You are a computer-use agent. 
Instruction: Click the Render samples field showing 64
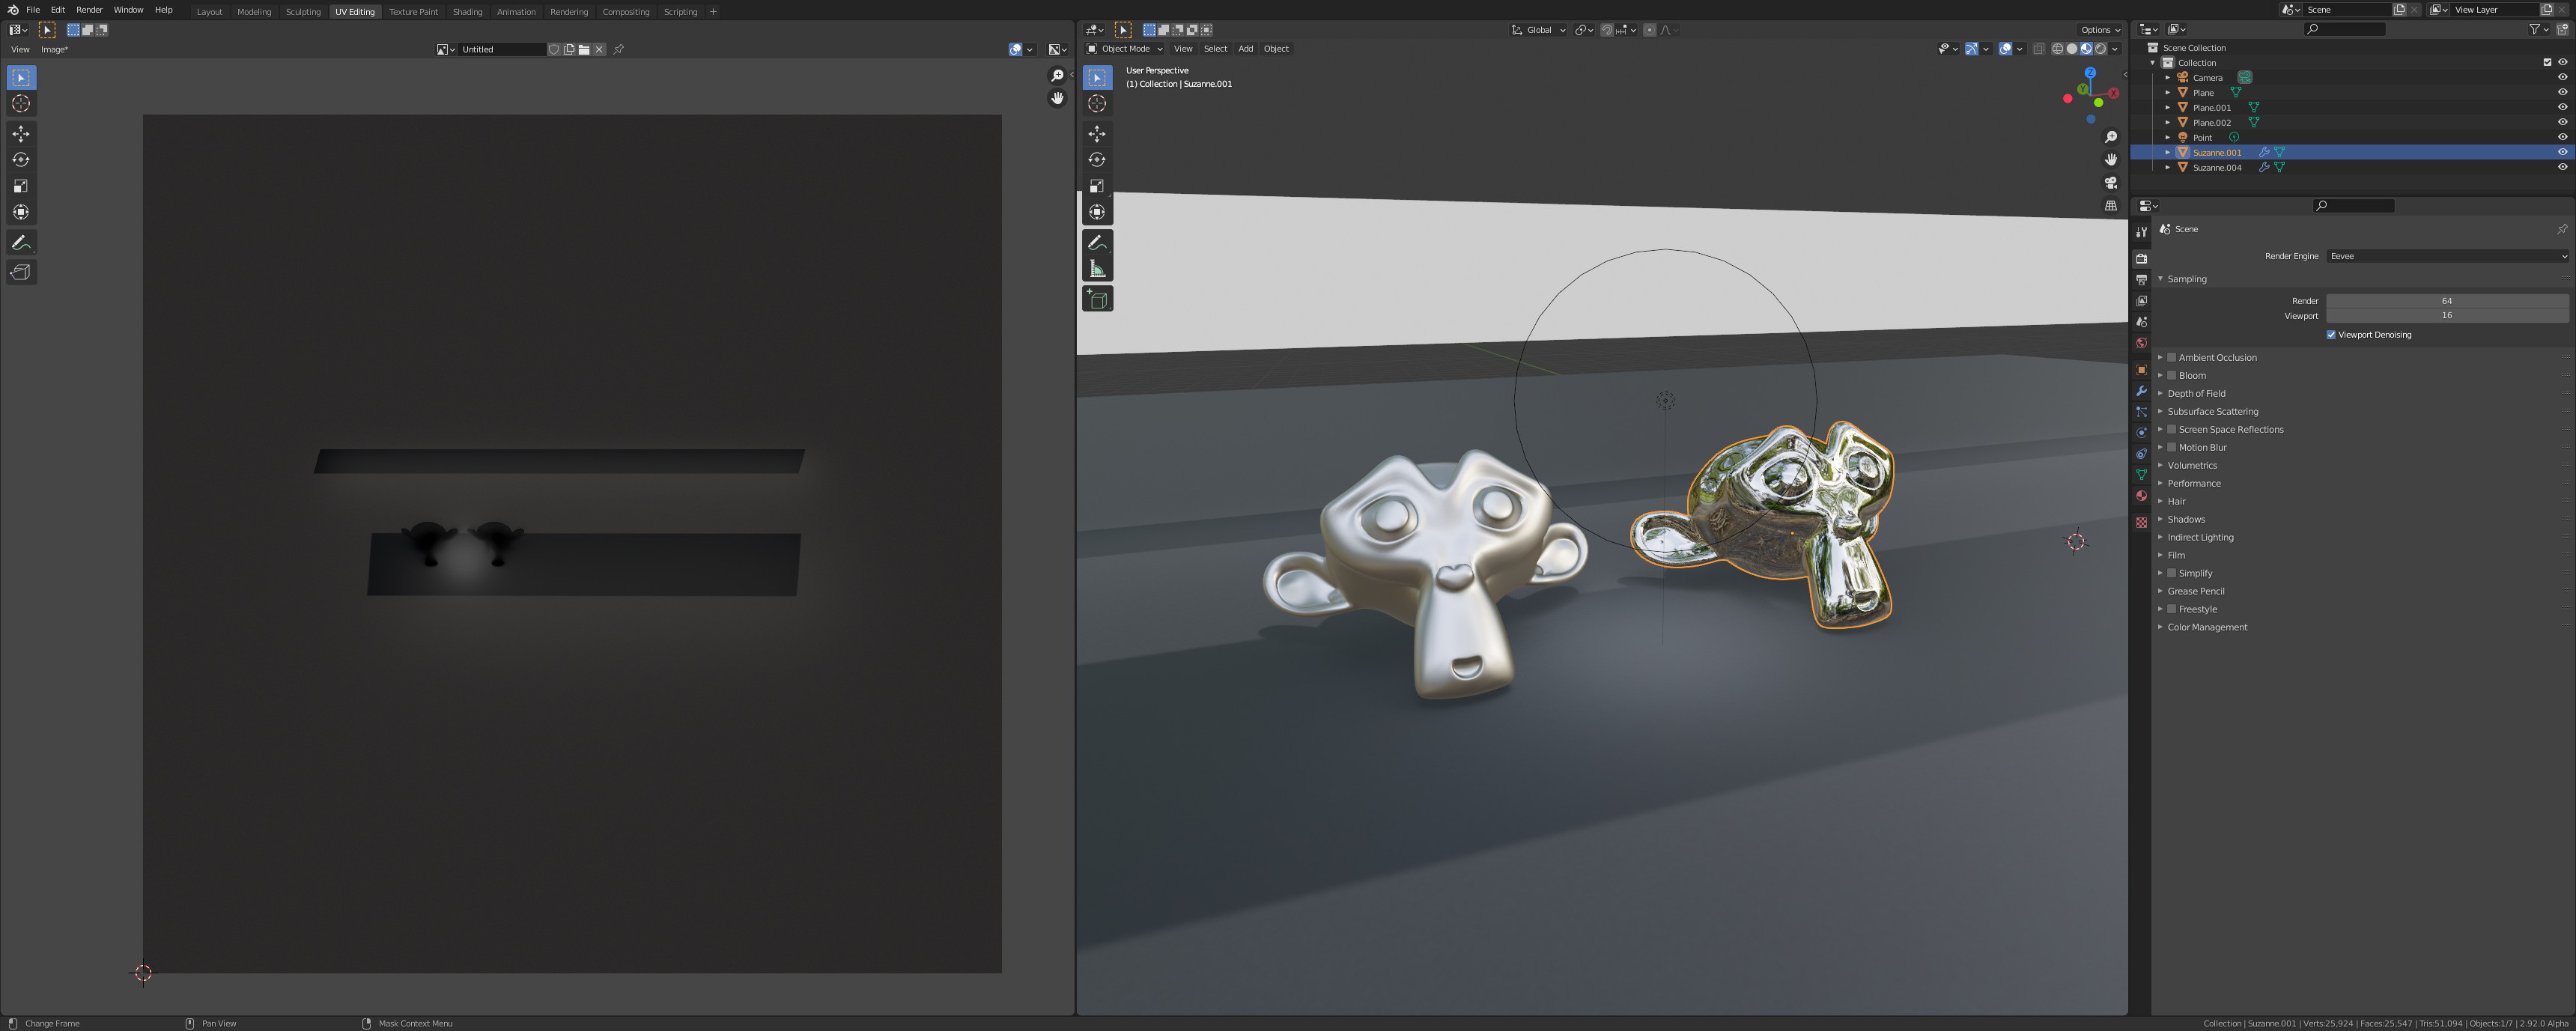pos(2447,300)
